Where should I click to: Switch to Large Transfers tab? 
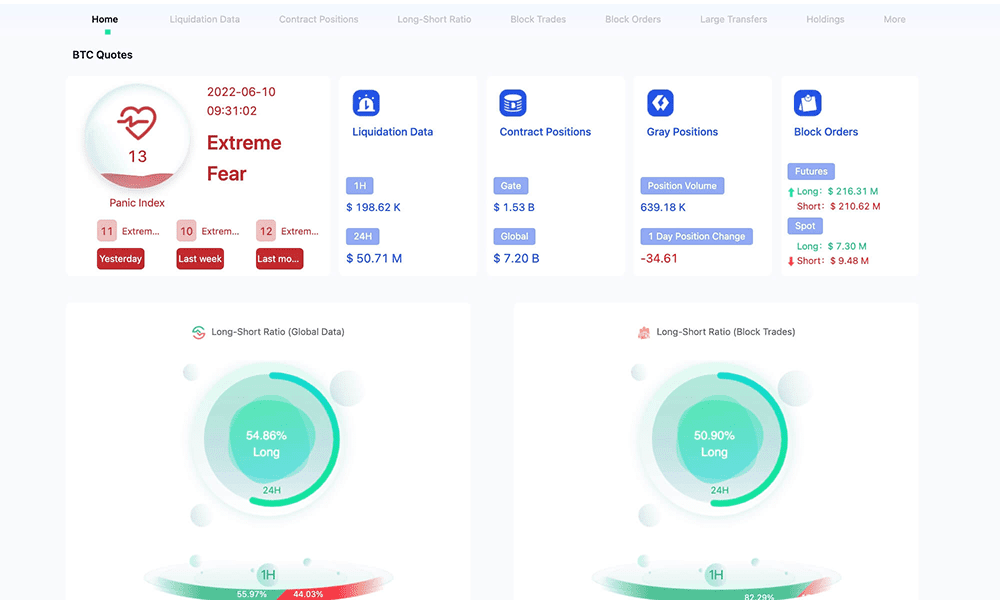733,19
